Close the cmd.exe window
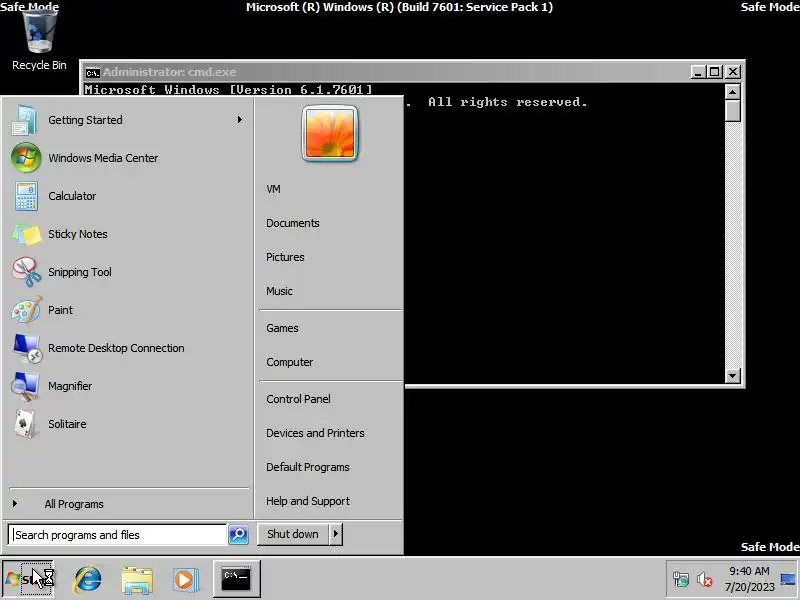800x600 pixels. point(733,72)
